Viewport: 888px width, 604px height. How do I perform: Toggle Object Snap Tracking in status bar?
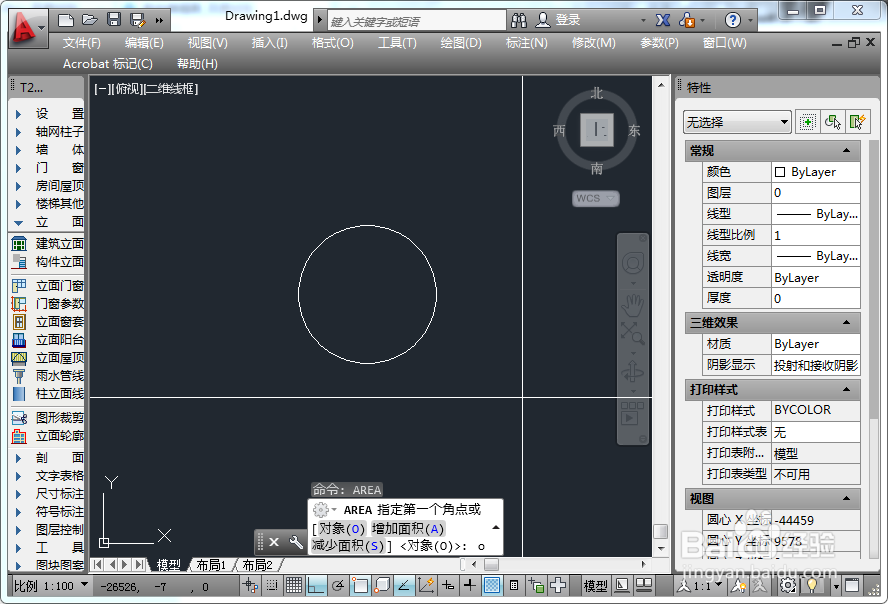click(404, 585)
